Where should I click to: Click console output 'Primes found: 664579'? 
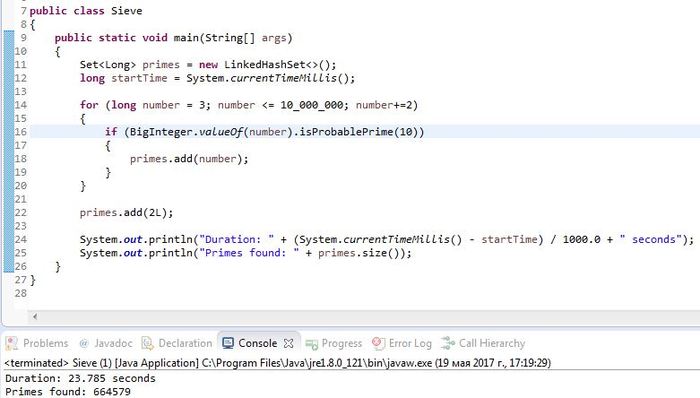(x=68, y=392)
